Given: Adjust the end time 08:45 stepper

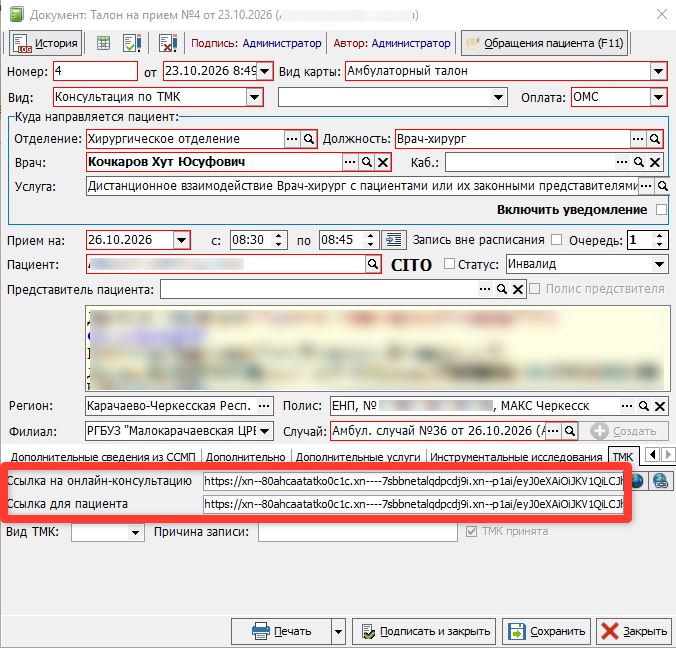Looking at the screenshot, I should pos(370,240).
